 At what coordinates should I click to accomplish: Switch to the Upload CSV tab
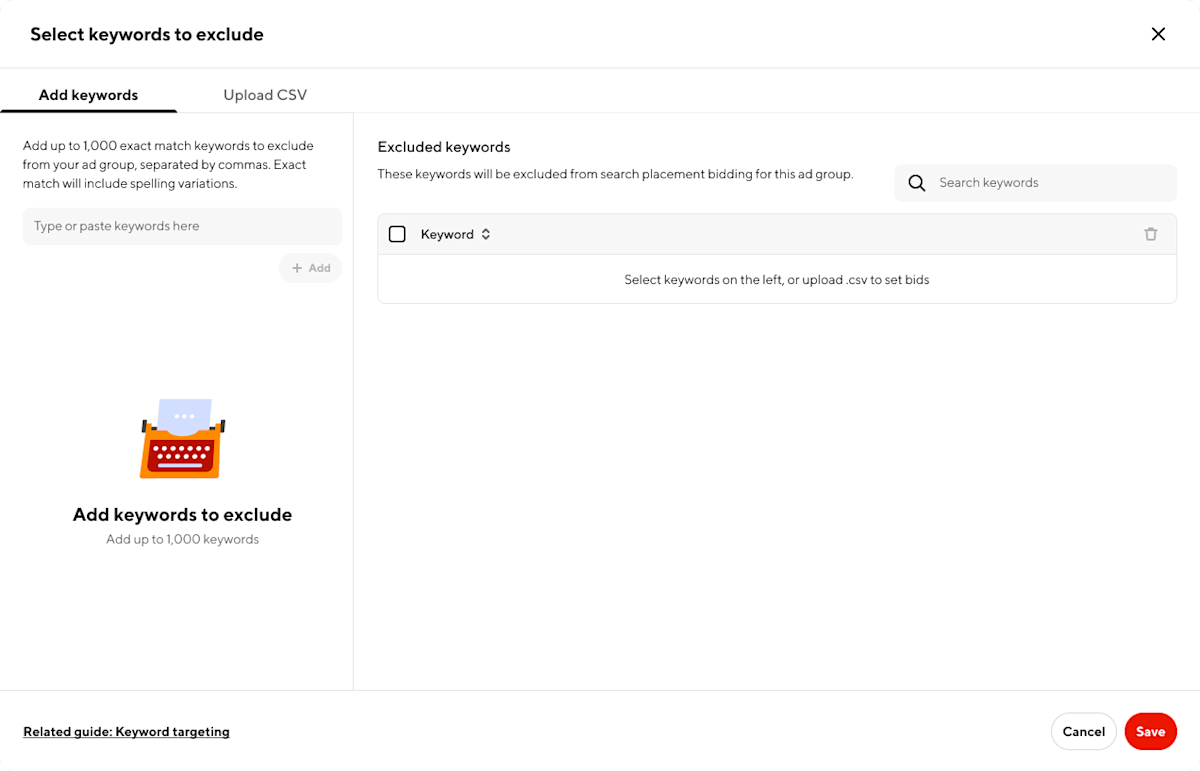click(x=264, y=94)
